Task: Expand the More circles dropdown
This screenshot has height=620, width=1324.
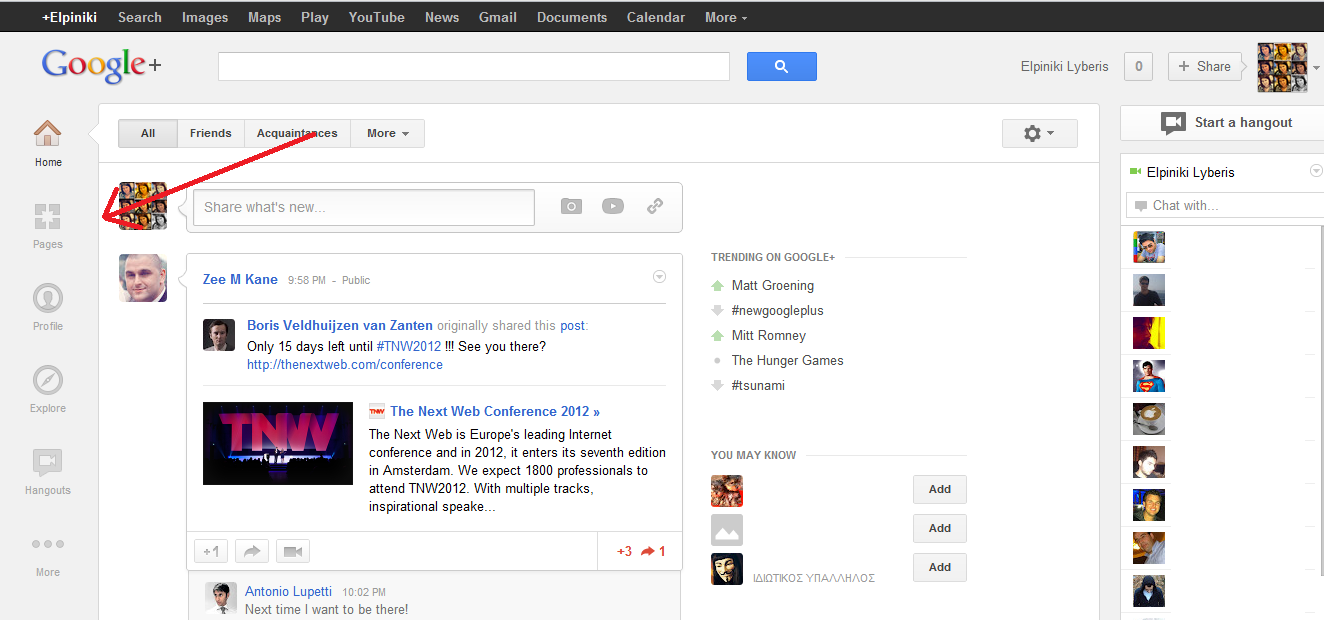Action: pyautogui.click(x=388, y=133)
